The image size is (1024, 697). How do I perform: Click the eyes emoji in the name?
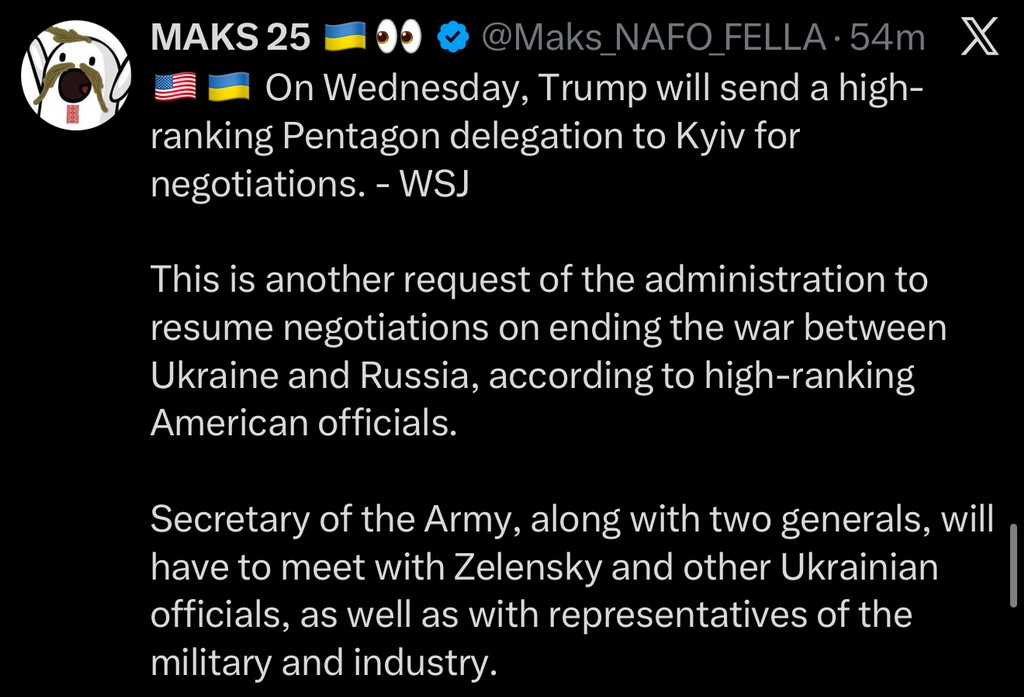click(398, 38)
